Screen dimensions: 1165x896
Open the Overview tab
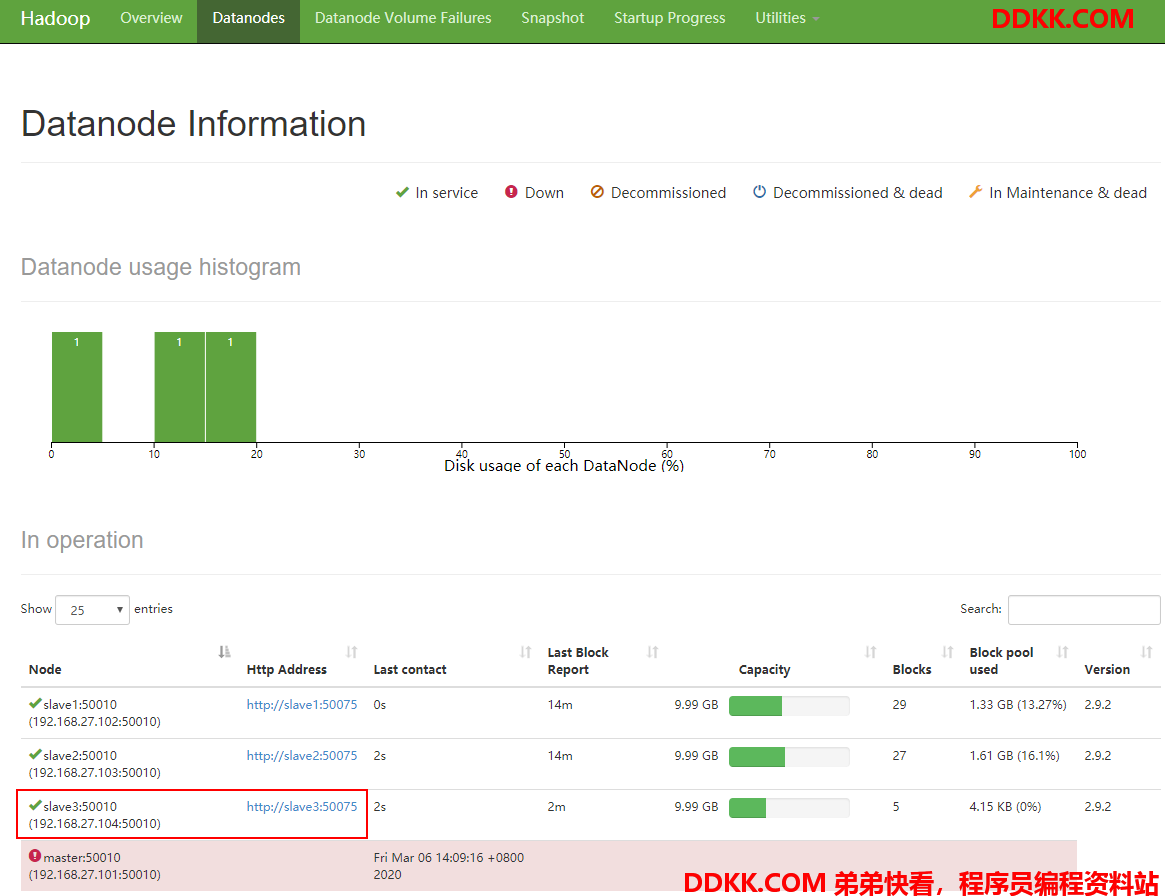151,18
